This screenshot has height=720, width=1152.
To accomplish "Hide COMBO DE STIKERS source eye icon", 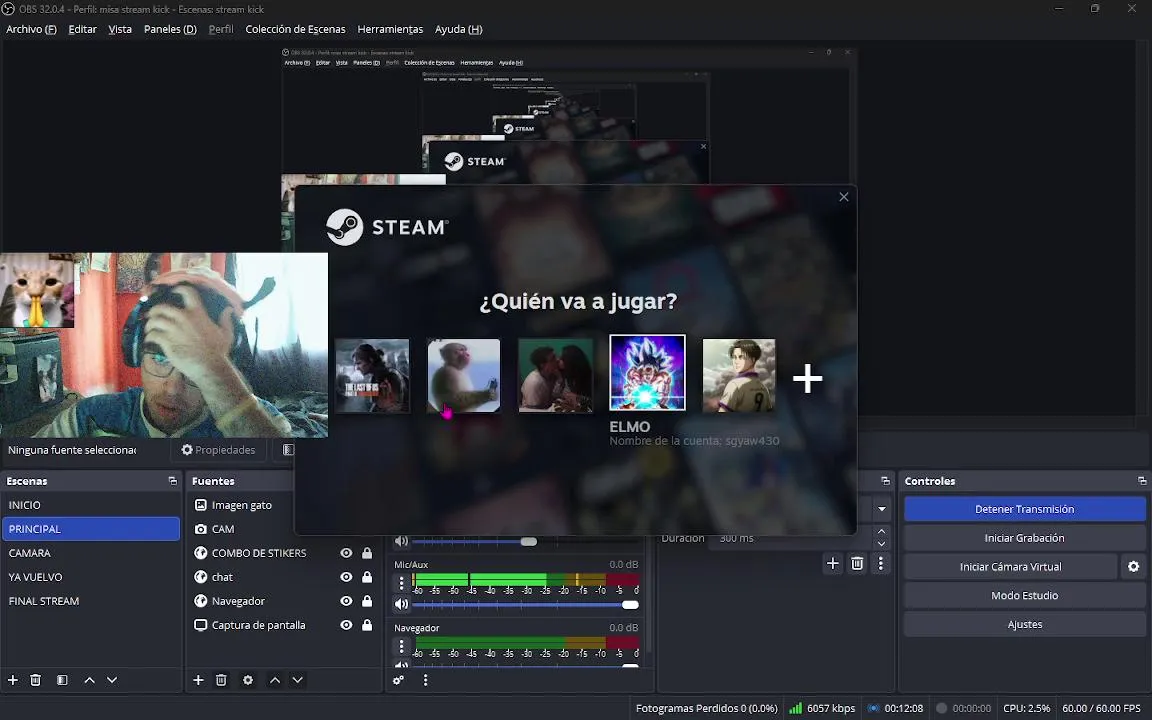I will click(x=346, y=553).
